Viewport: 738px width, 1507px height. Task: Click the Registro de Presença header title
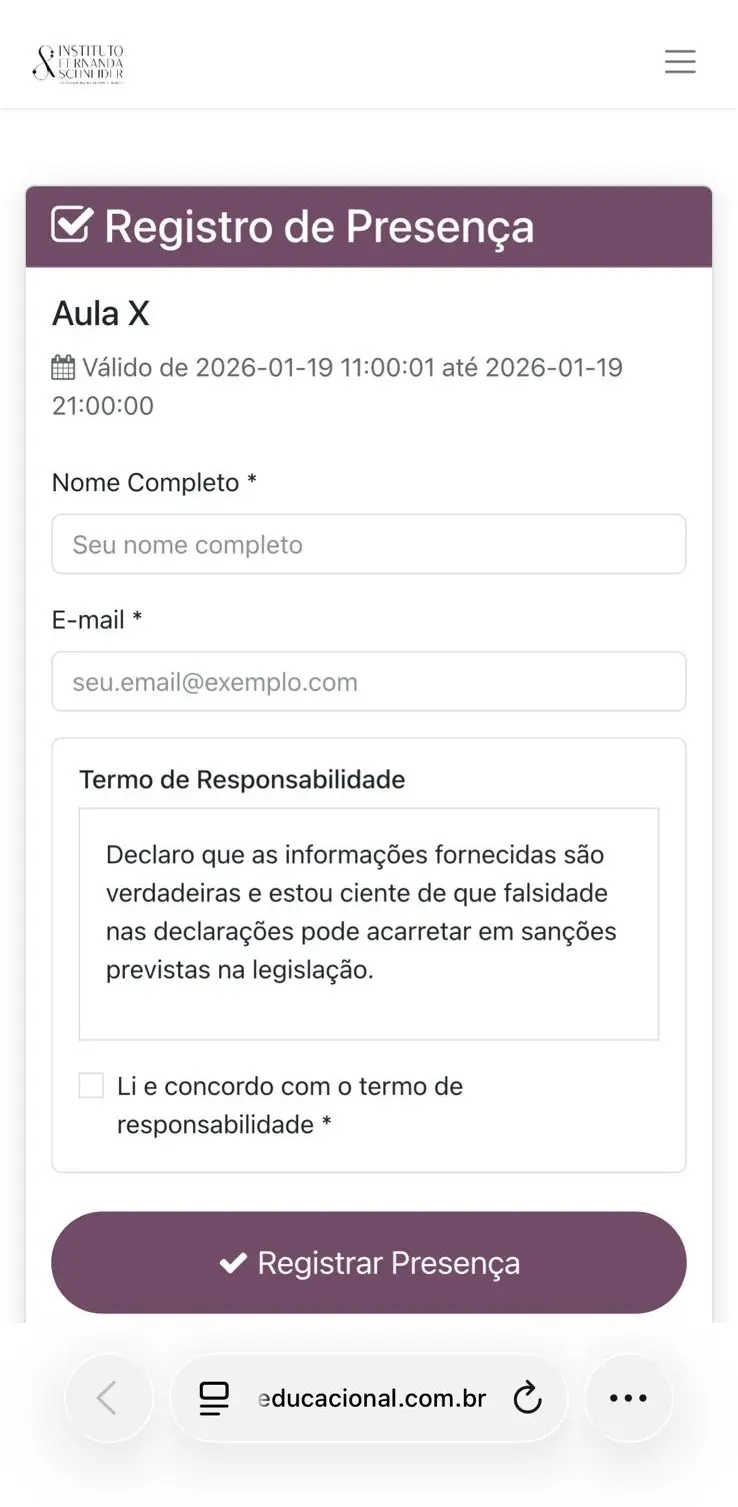[319, 226]
